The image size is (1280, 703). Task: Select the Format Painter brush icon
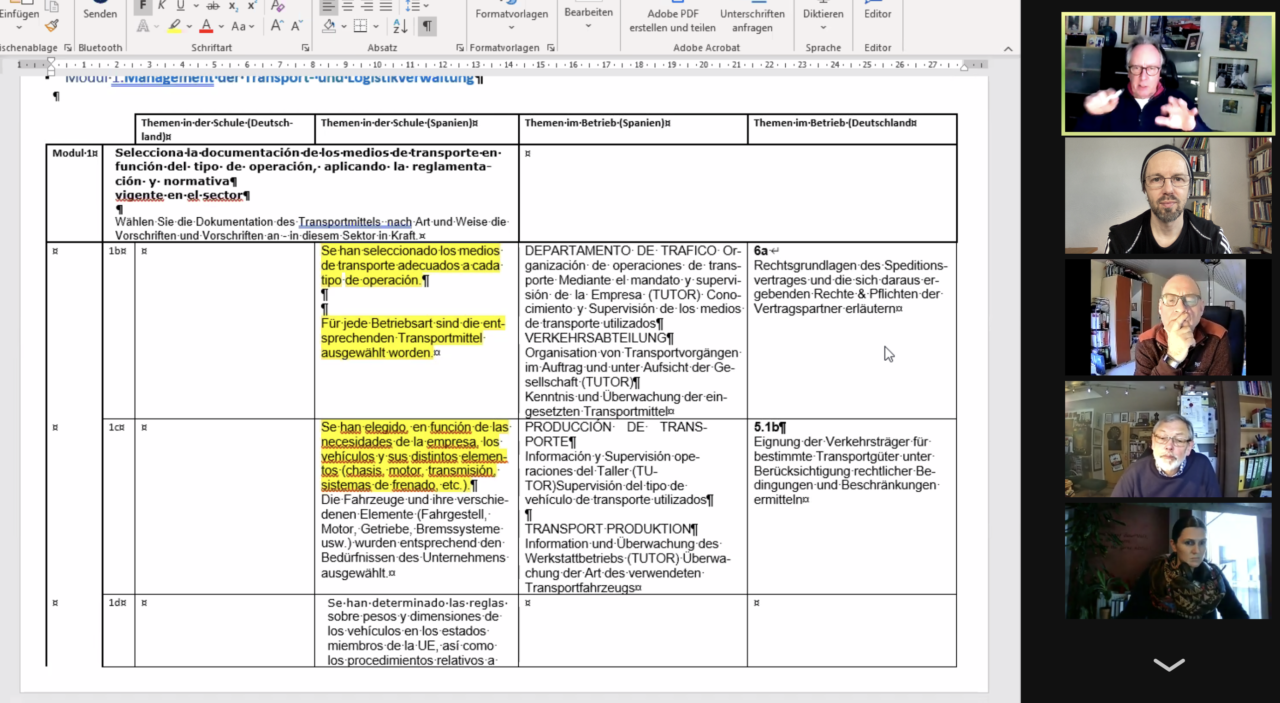[52, 26]
